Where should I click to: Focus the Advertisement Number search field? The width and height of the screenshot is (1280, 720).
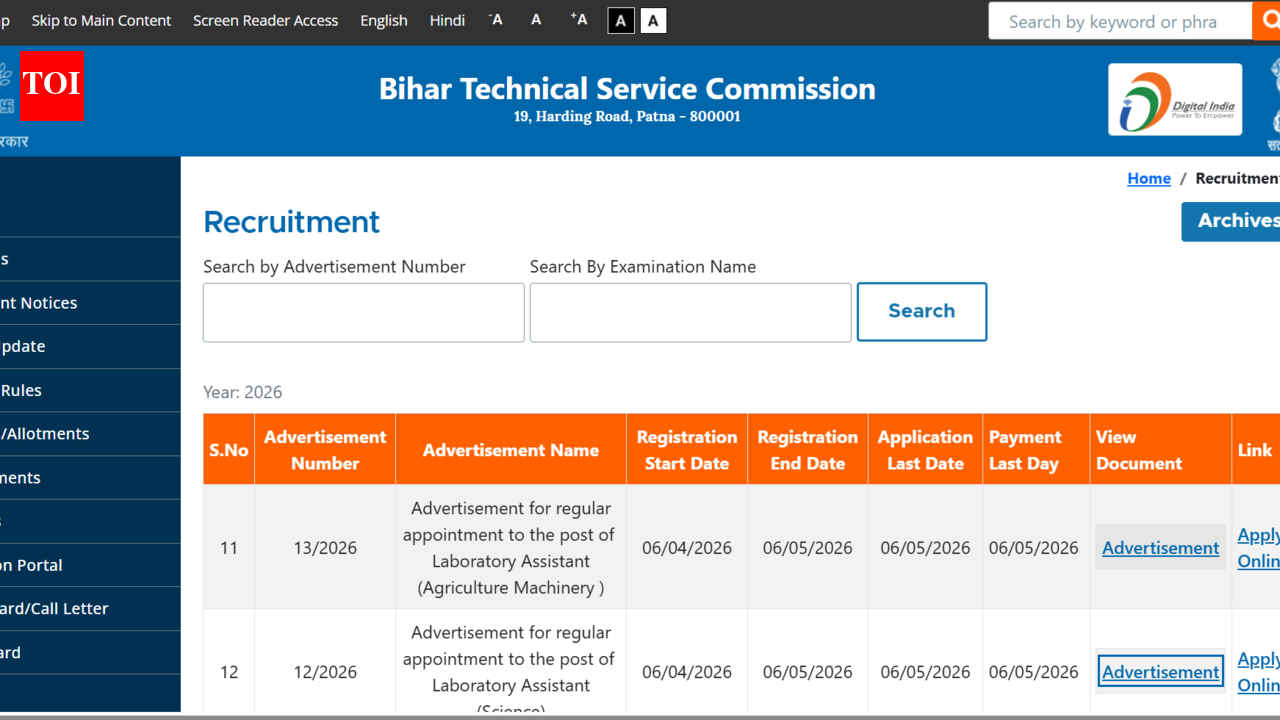coord(364,312)
